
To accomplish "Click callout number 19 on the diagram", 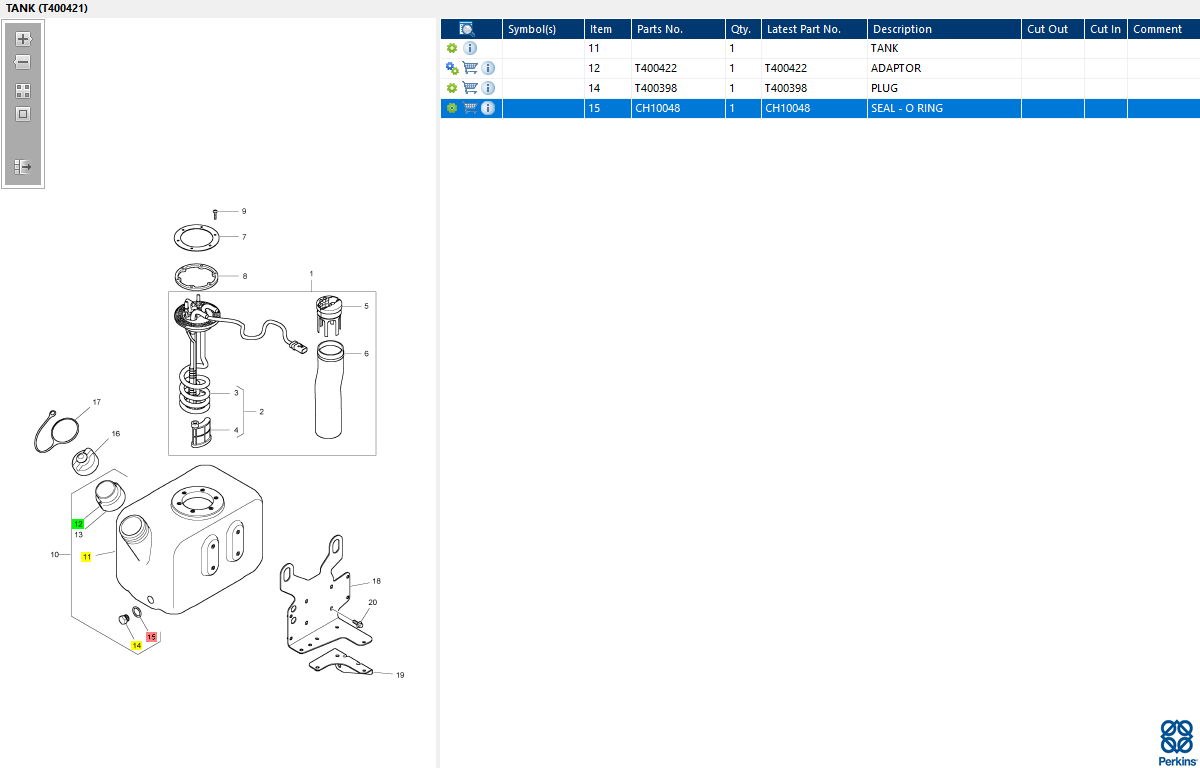I will point(400,675).
